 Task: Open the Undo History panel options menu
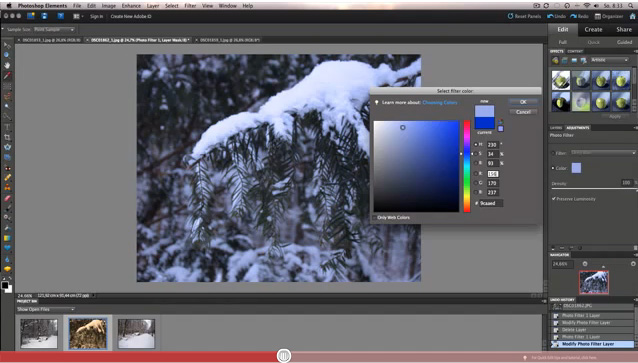tap(635, 300)
